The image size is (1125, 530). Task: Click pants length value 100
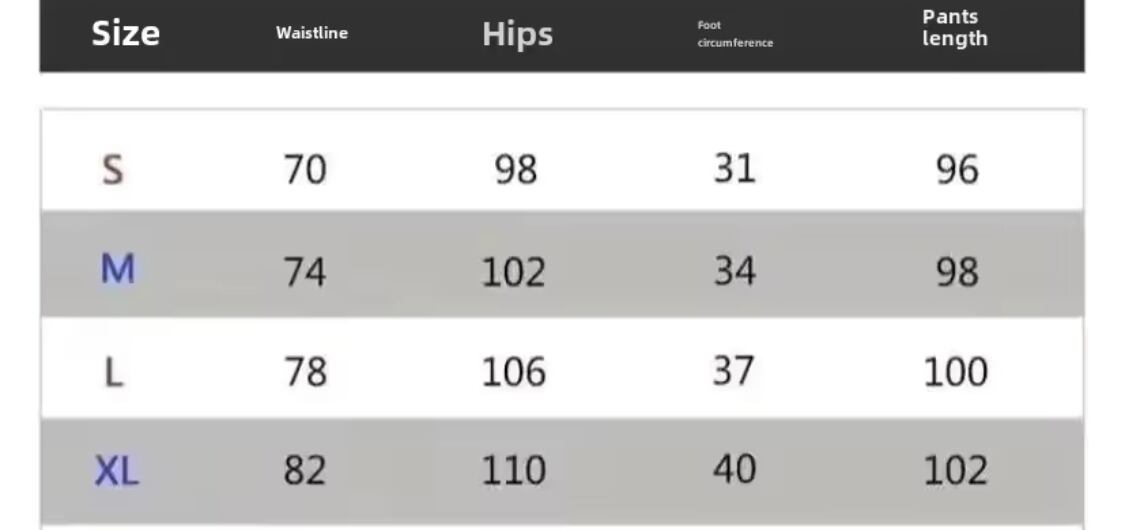(955, 372)
